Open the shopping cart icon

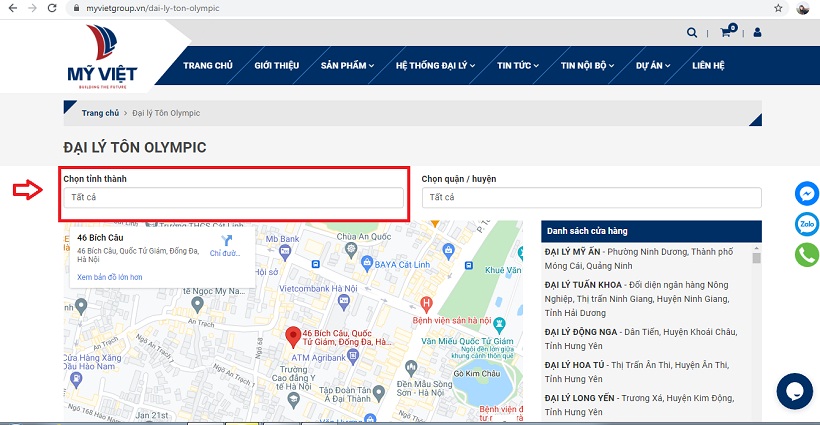728,31
